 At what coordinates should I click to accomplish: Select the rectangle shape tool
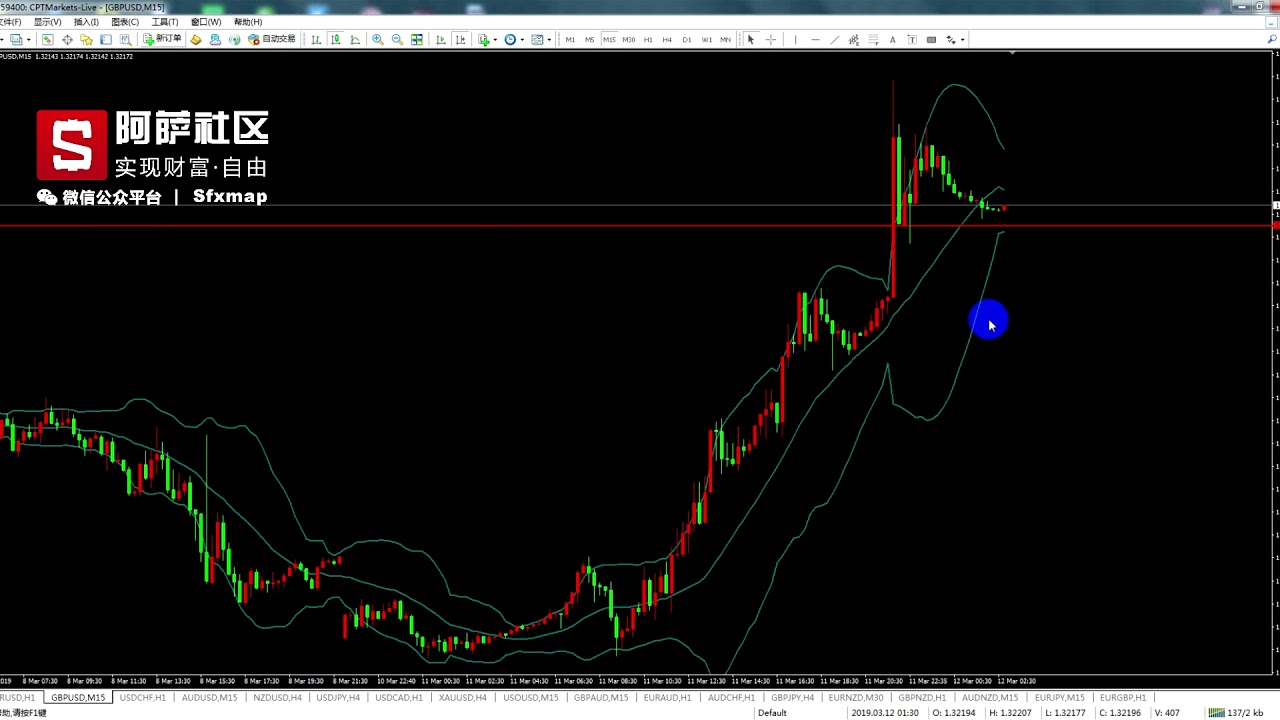(932, 40)
